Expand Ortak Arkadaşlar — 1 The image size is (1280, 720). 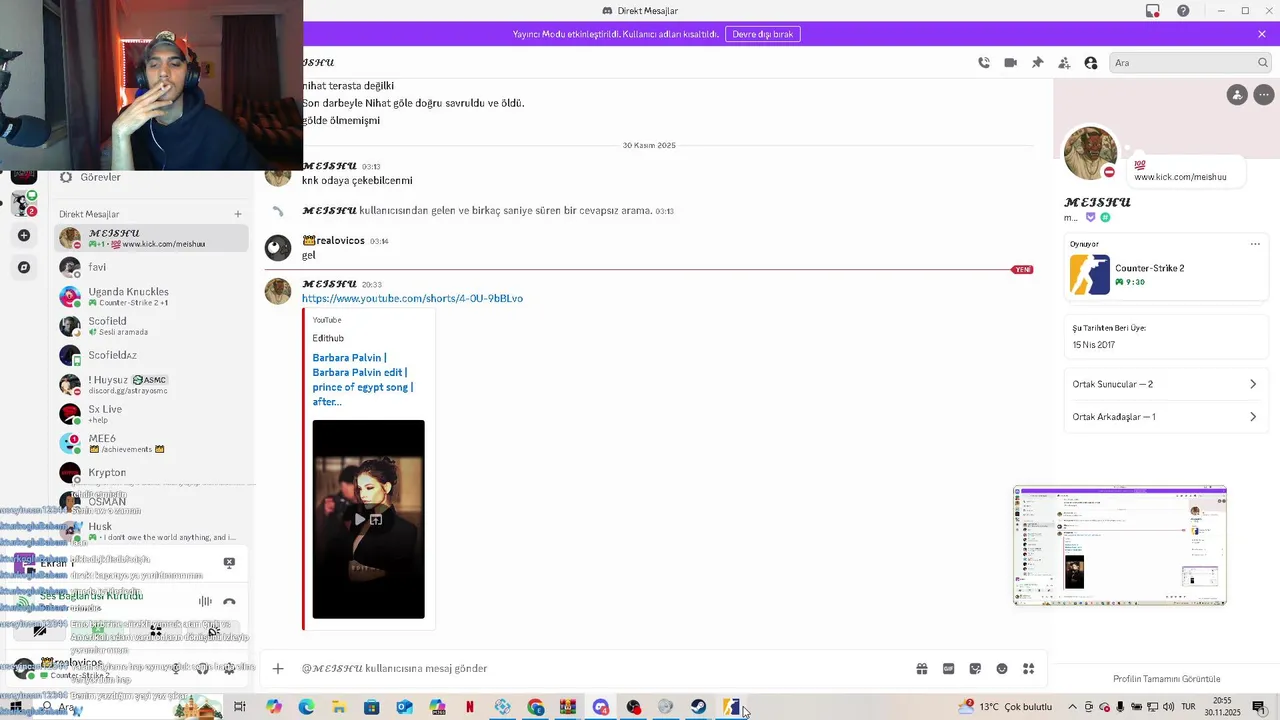[1165, 417]
